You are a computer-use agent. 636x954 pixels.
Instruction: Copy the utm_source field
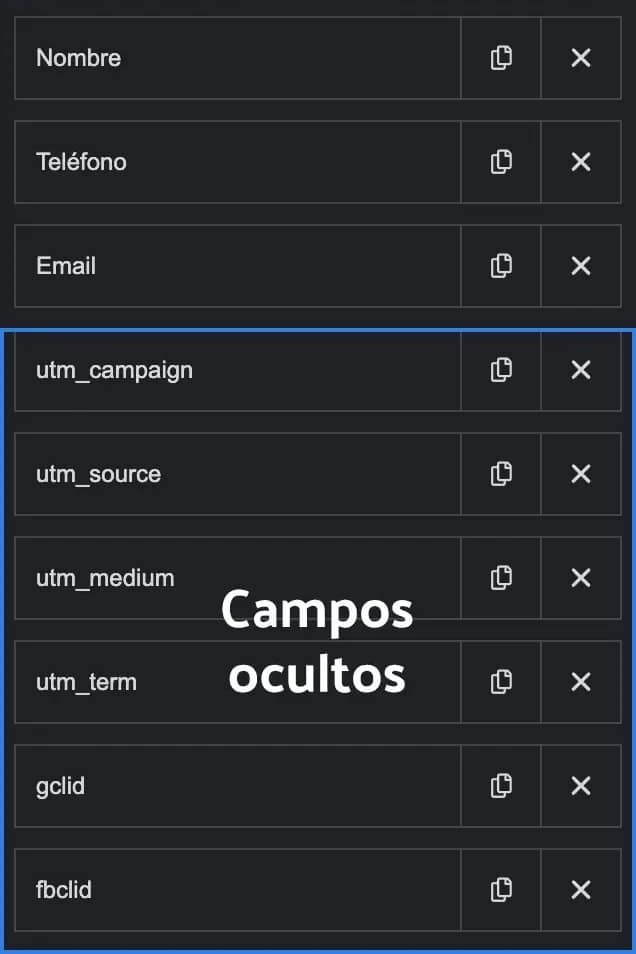(x=501, y=474)
